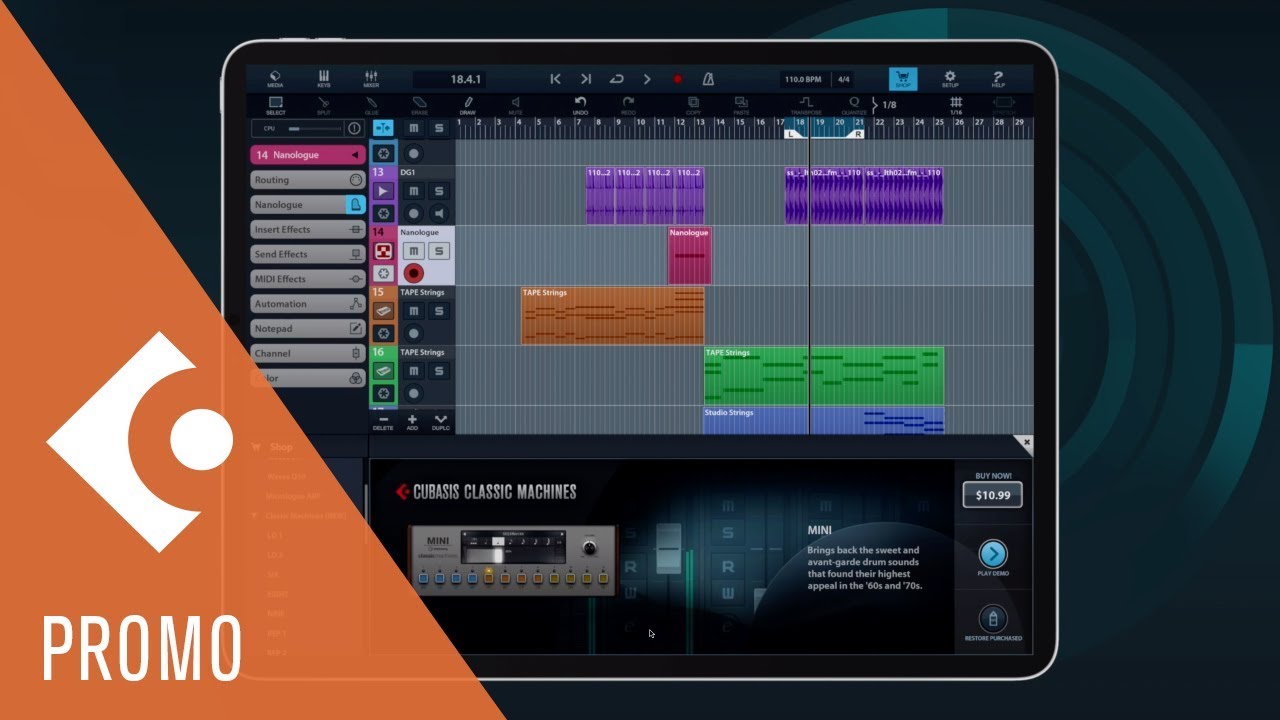Open the Help question mark
The height and width of the screenshot is (720, 1280).
[998, 79]
